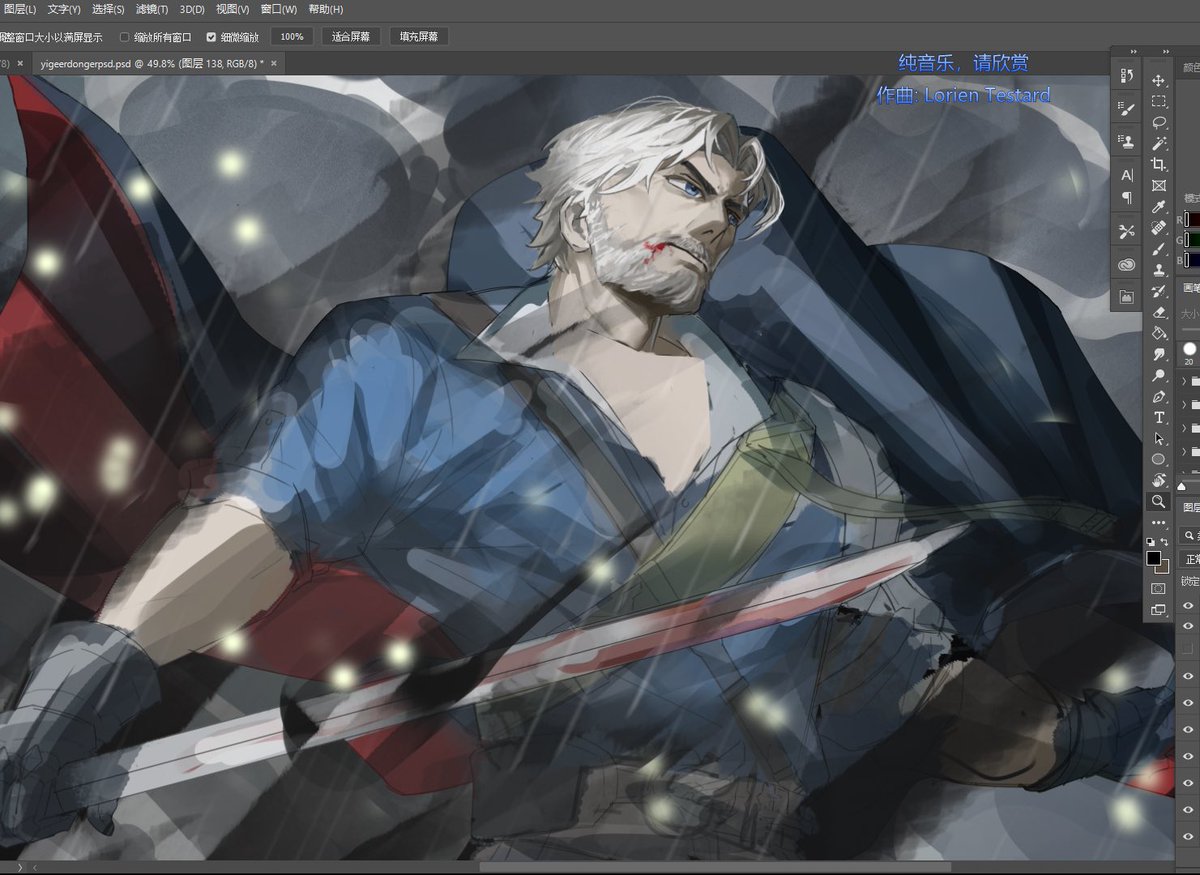Toggle Quick Mask mode
The height and width of the screenshot is (875, 1200).
pyautogui.click(x=1159, y=588)
